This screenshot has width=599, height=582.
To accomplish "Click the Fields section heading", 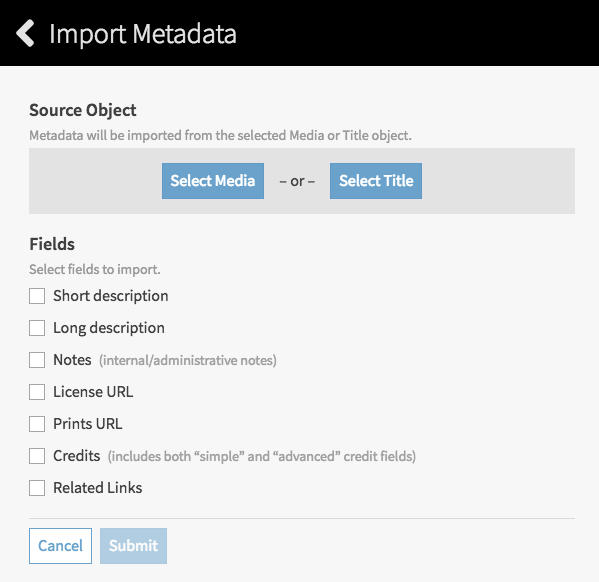I will pyautogui.click(x=52, y=244).
